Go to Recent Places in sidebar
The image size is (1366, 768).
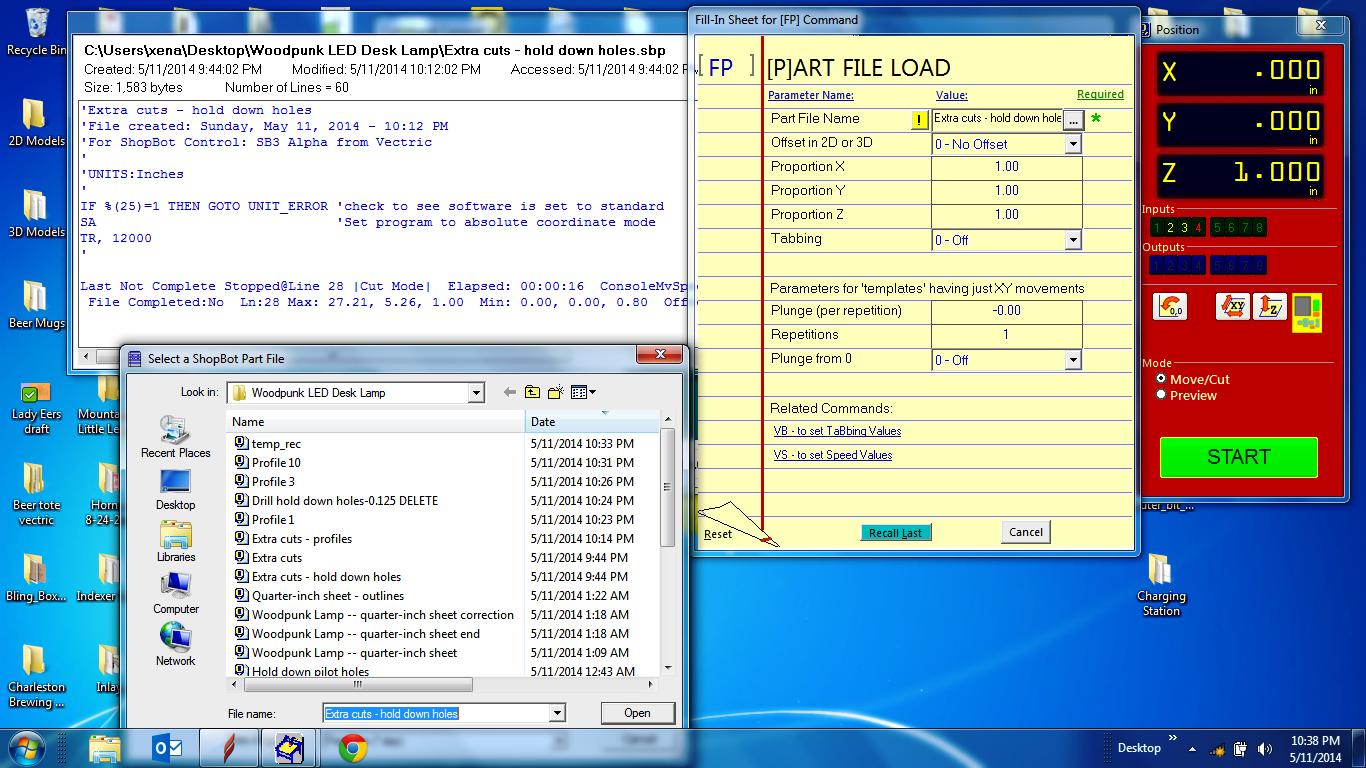point(176,437)
